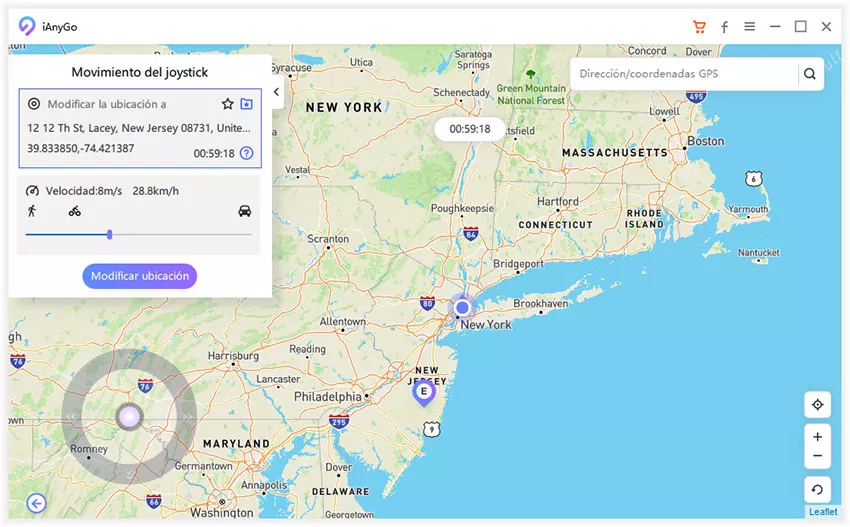
Task: Click the speed slider handle
Action: pyautogui.click(x=109, y=234)
